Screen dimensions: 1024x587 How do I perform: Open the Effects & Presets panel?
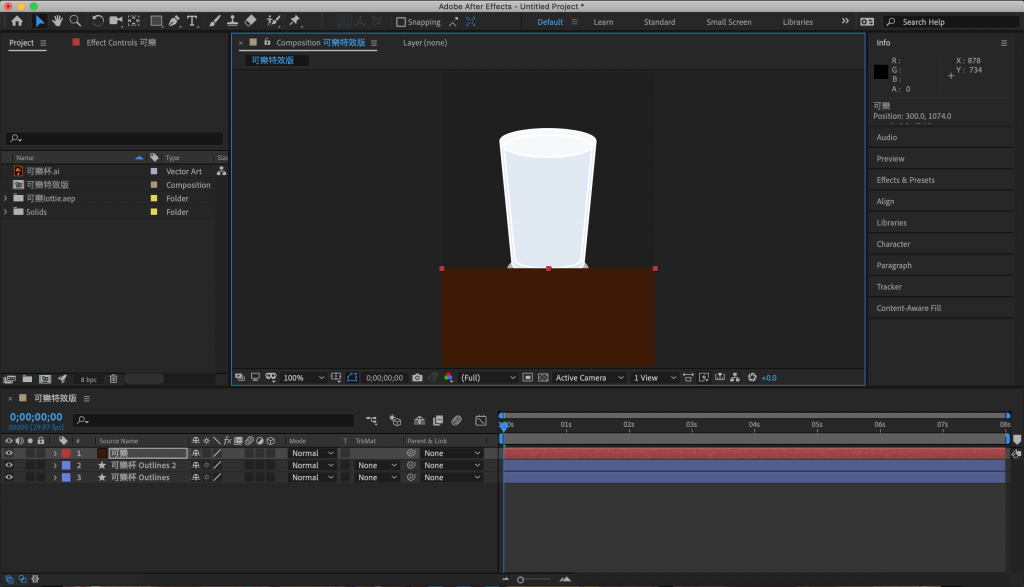click(905, 180)
